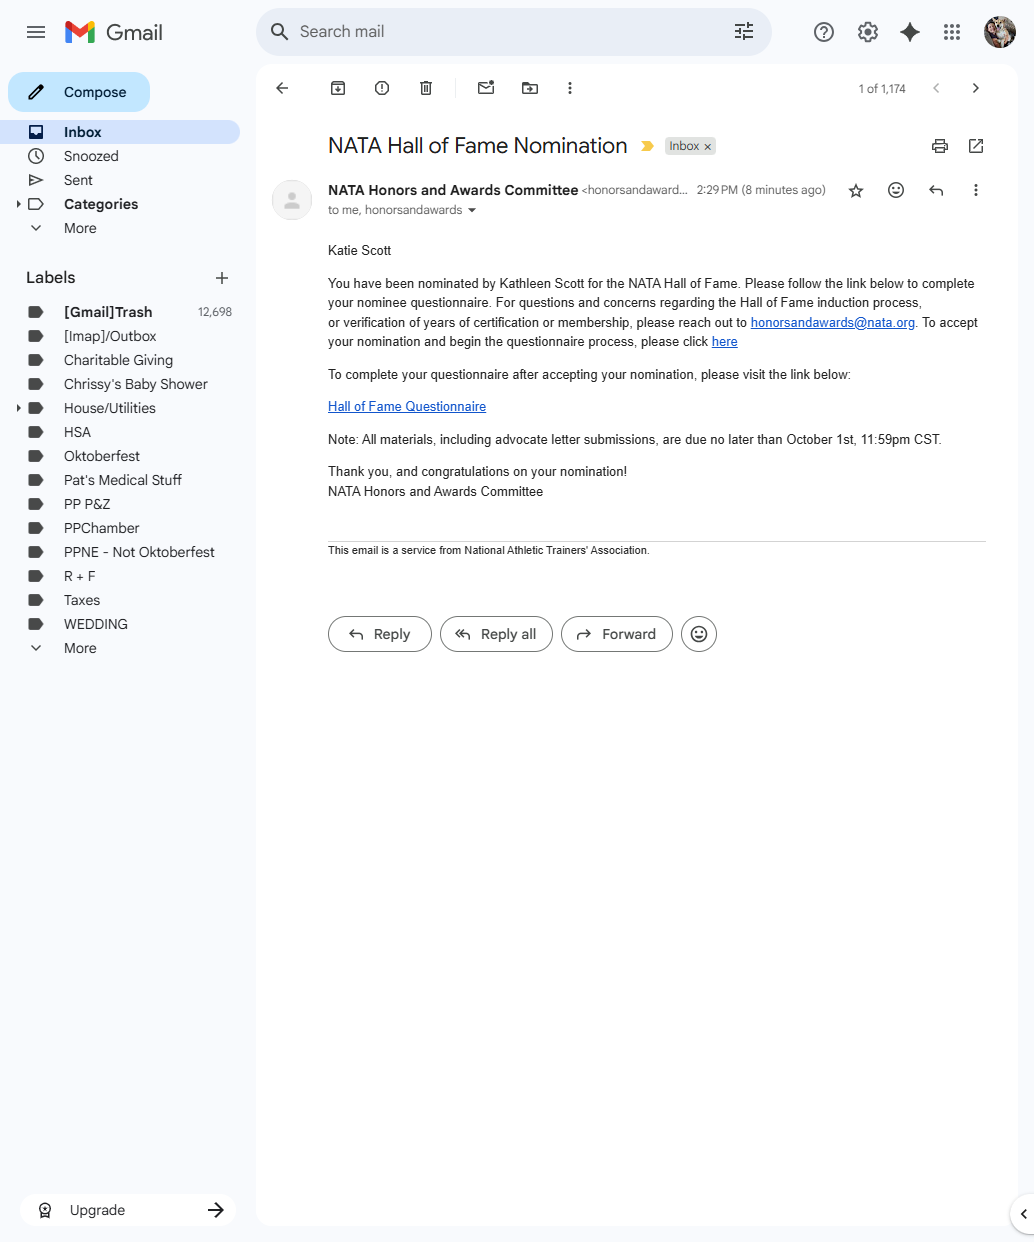Open search filter options icon
Screen dimensions: 1034x1242
coord(744,32)
